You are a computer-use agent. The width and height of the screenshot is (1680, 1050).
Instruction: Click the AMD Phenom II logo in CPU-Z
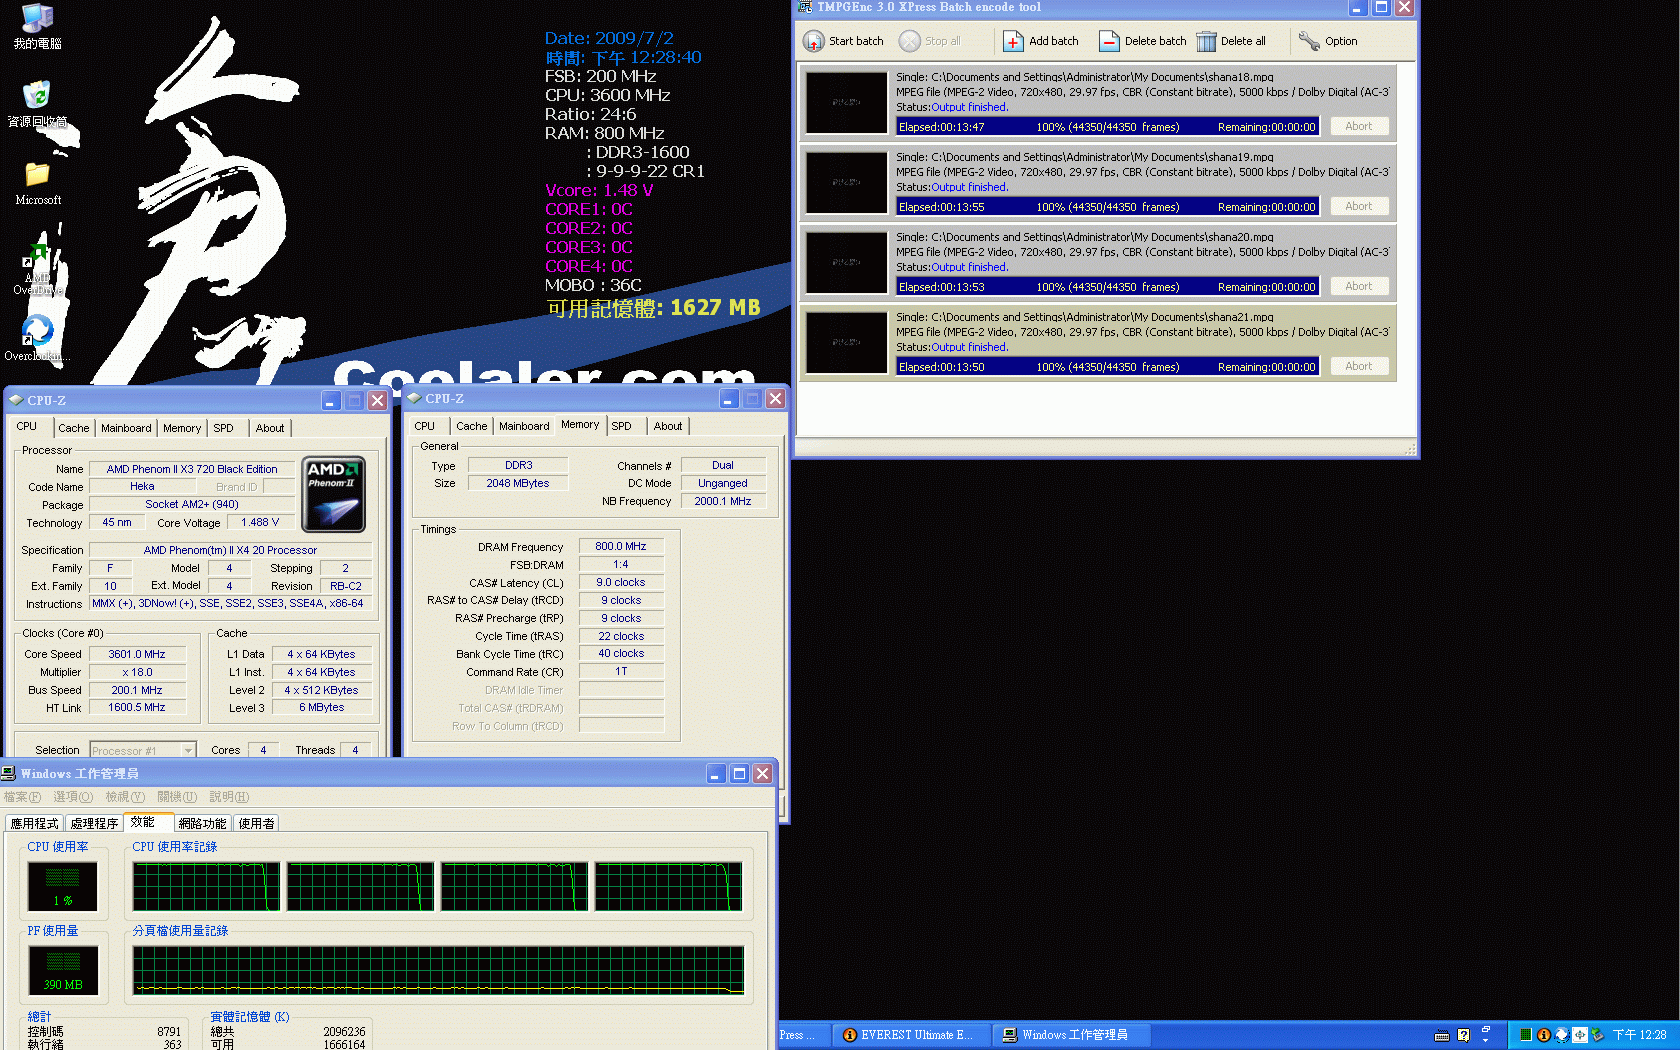[333, 494]
